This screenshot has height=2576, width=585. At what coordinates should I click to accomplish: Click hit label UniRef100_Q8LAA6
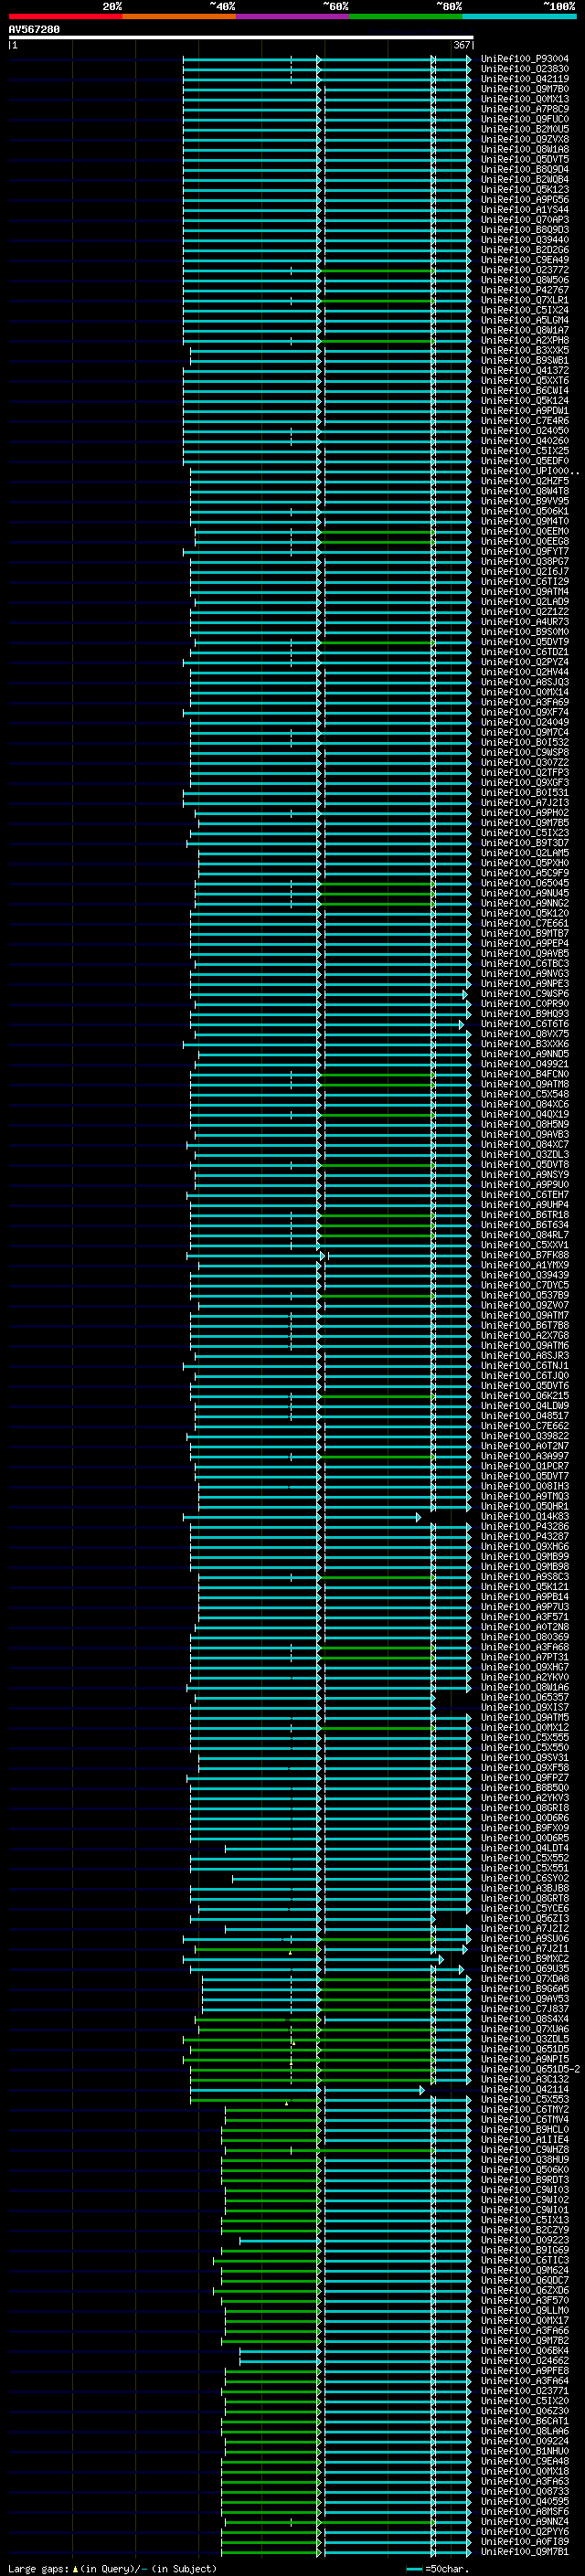[x=525, y=2431]
